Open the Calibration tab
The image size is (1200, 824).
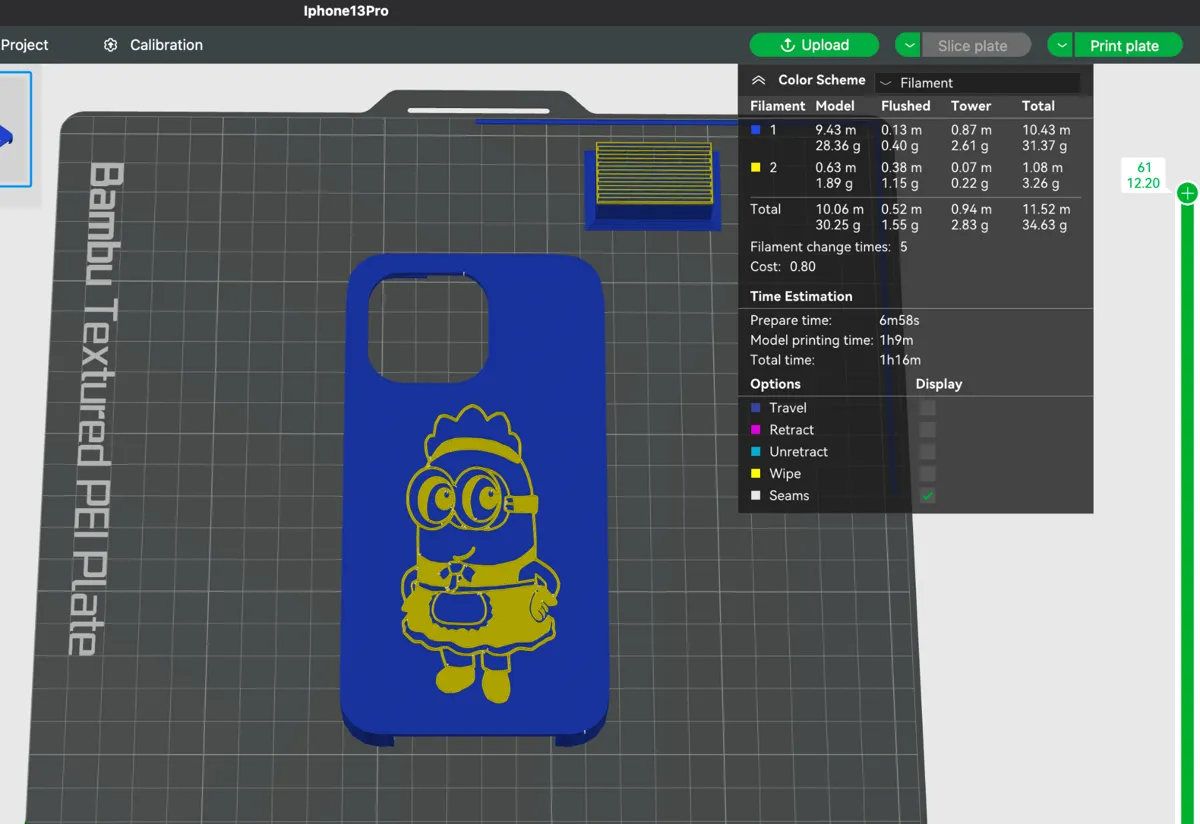pos(153,45)
